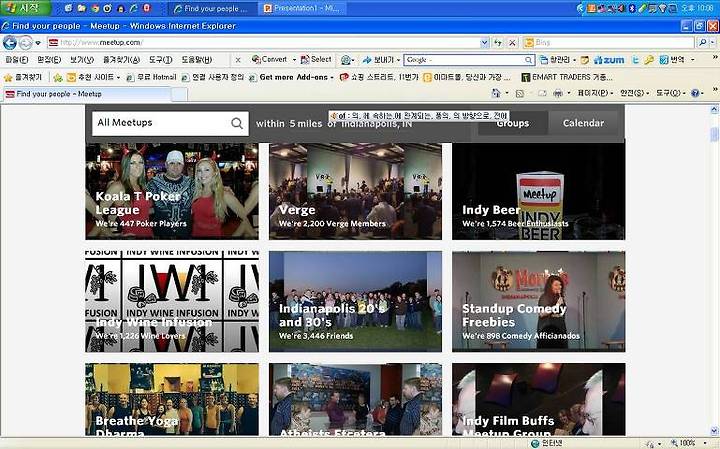
Task: Click the Twitter icon in the toolbar
Action: tap(636, 60)
